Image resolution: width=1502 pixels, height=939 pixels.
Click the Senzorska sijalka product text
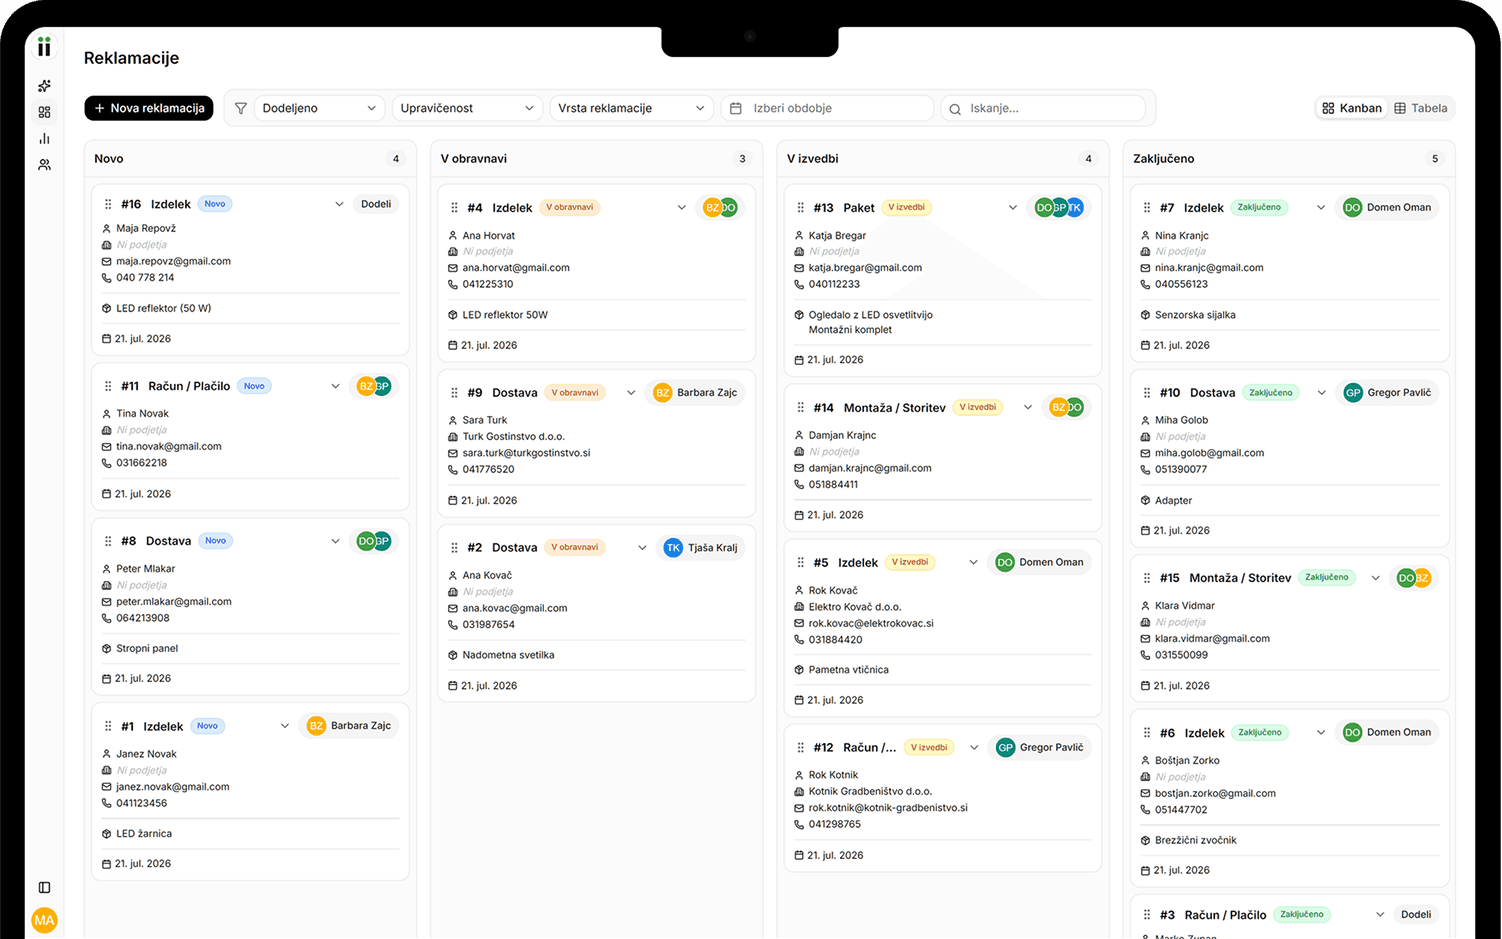[x=1195, y=315]
